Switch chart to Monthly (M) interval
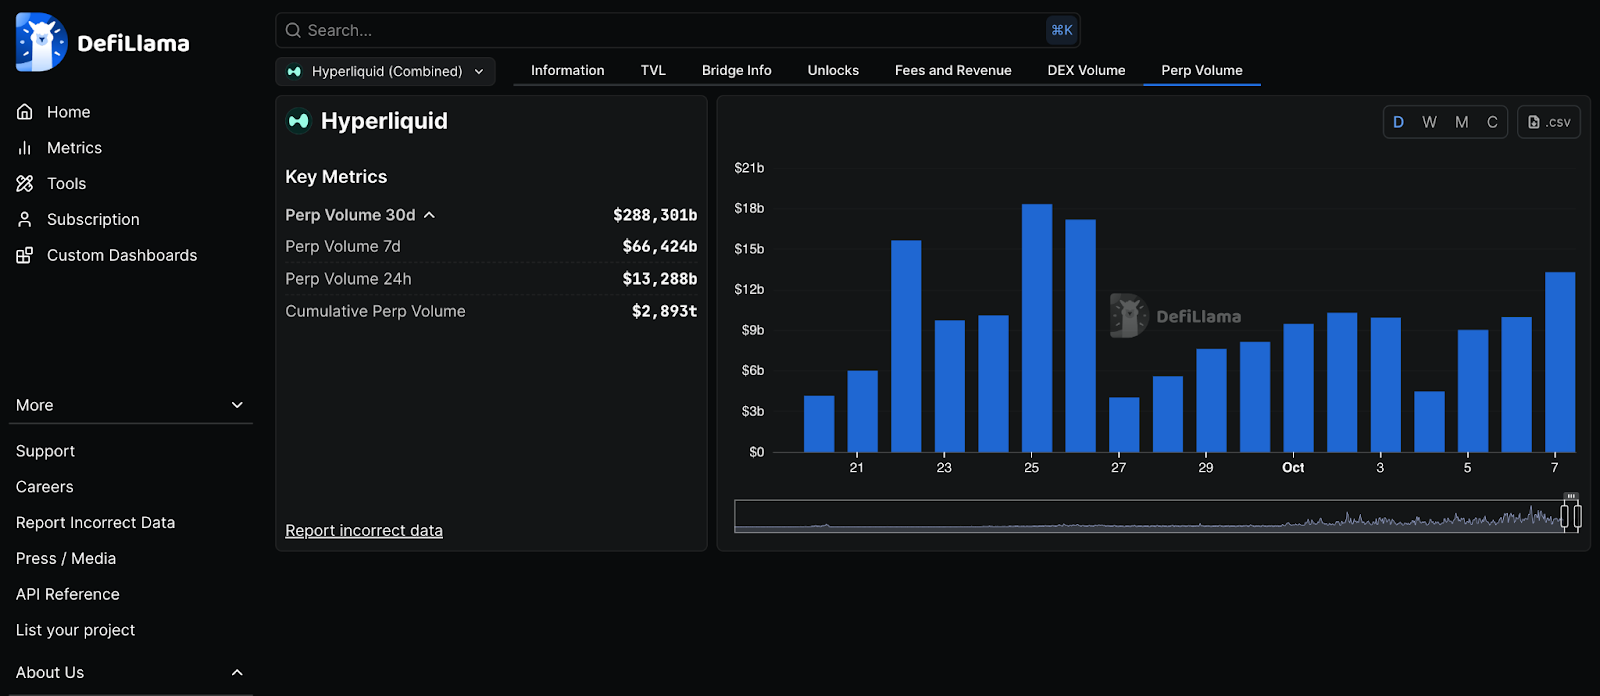 [1461, 122]
